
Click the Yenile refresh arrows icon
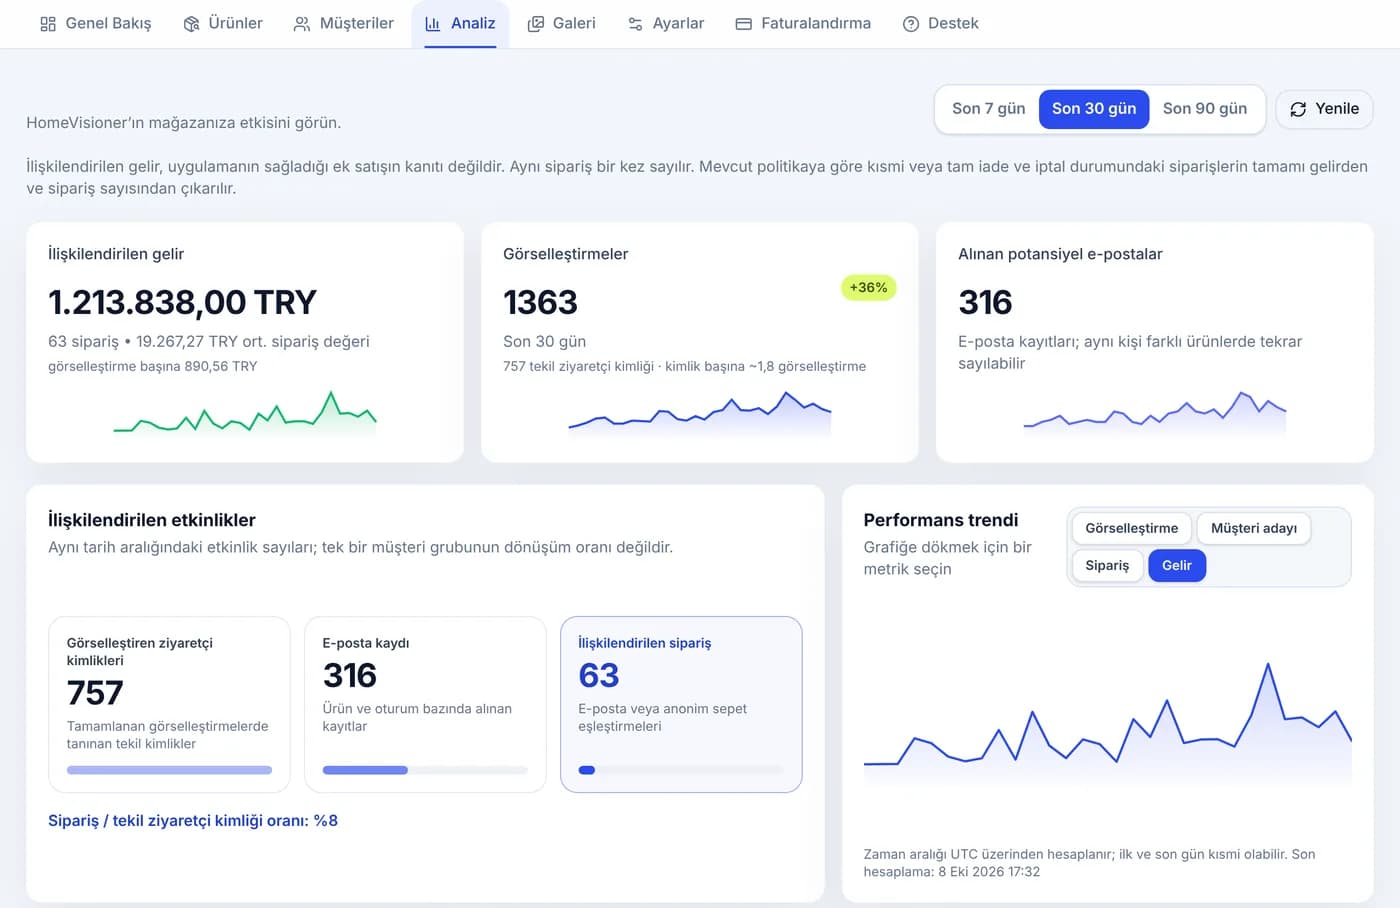[1298, 109]
